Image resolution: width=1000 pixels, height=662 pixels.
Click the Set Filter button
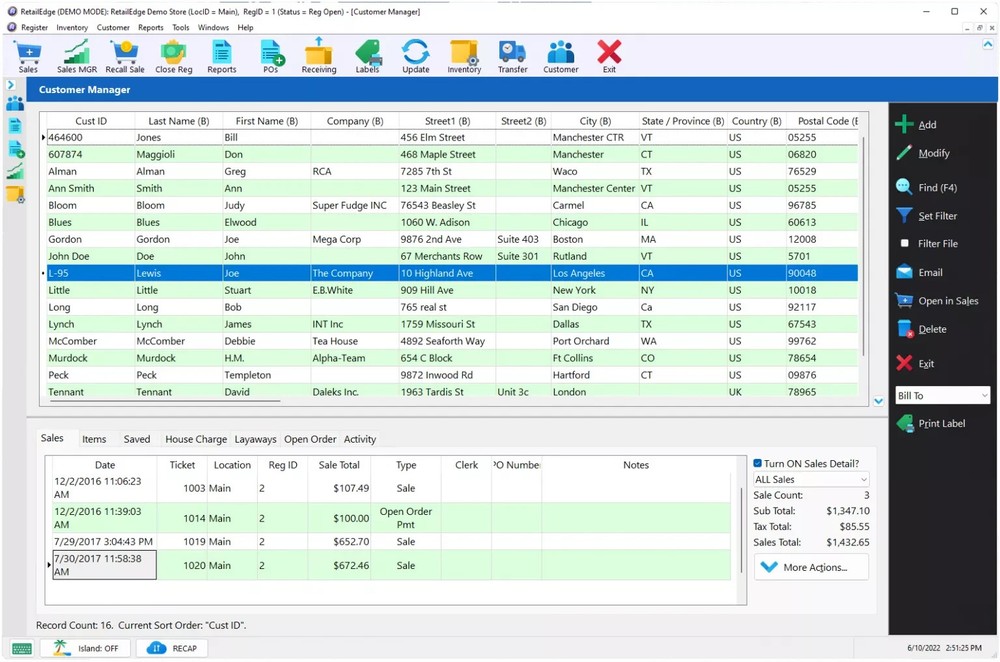(932, 215)
